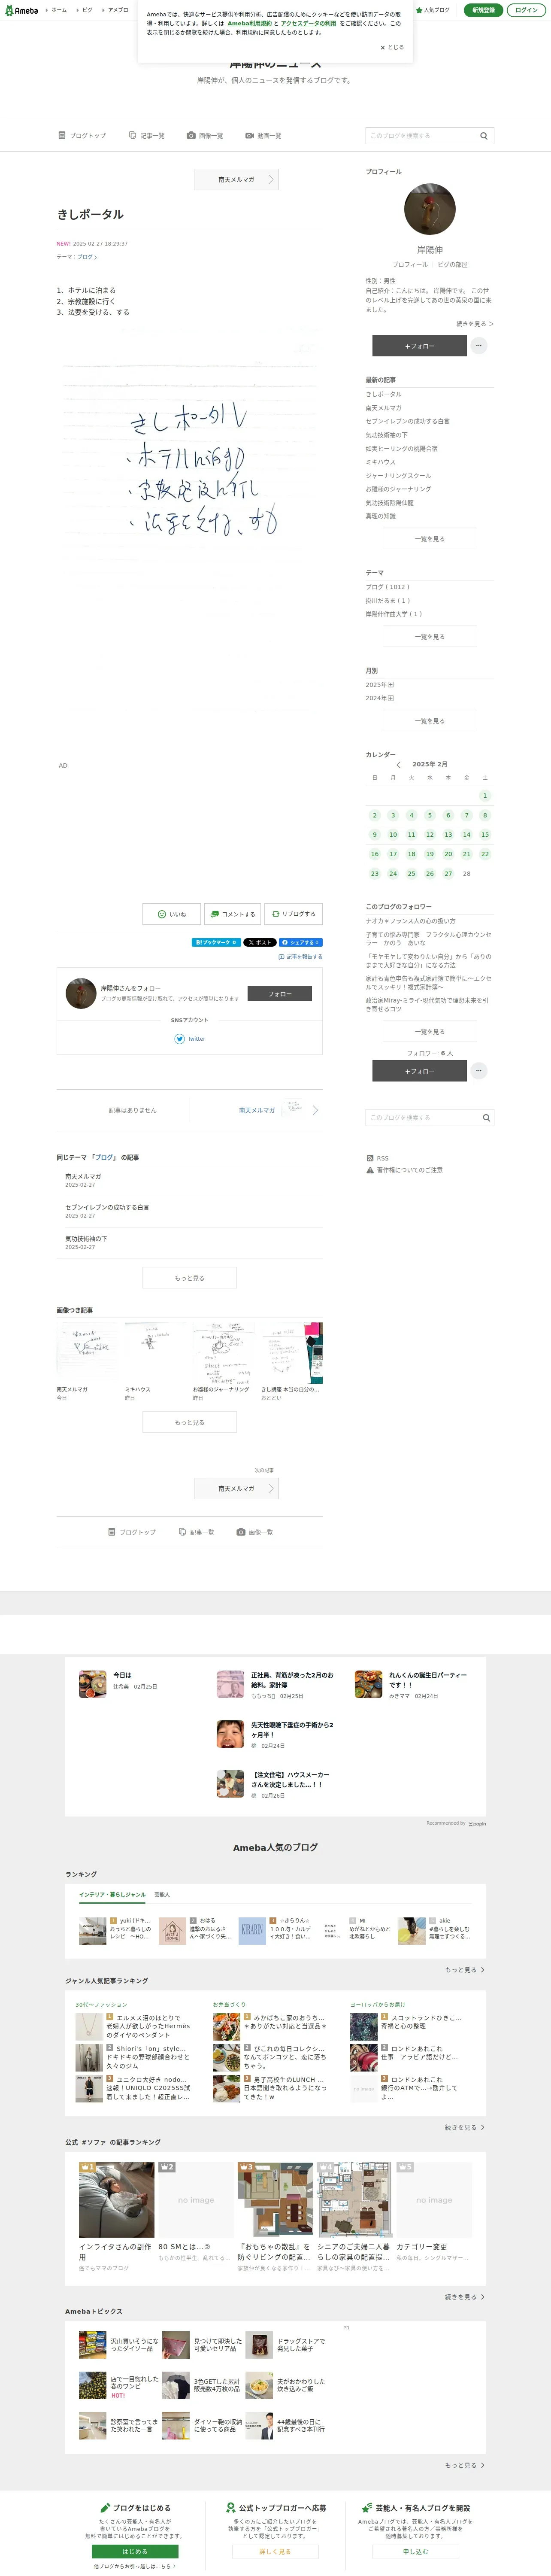
Task: Open the RSS feed link
Action: coord(378,1158)
